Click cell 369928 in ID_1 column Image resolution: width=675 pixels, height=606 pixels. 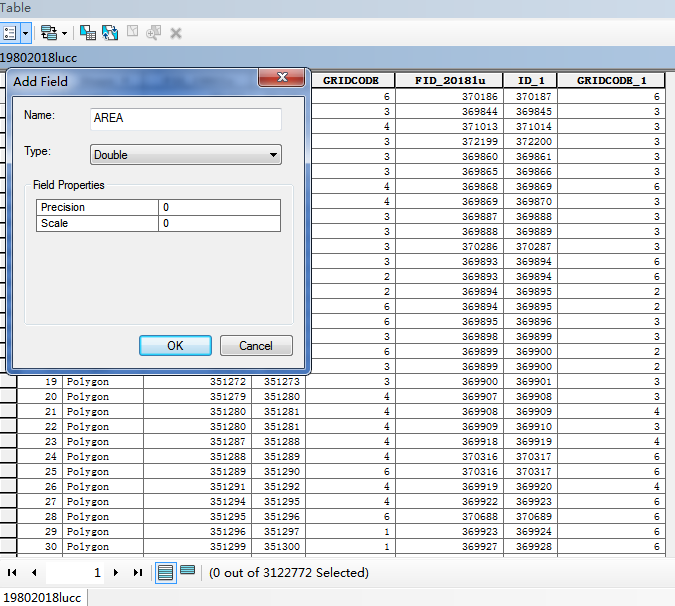tap(530, 546)
